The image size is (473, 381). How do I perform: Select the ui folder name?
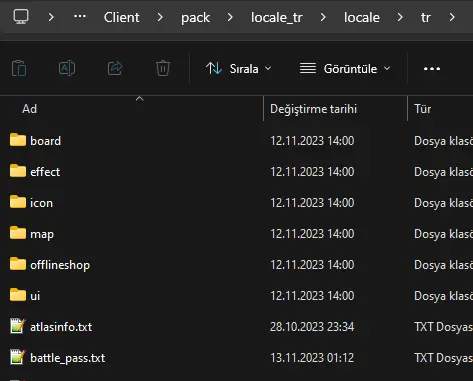pyautogui.click(x=35, y=296)
